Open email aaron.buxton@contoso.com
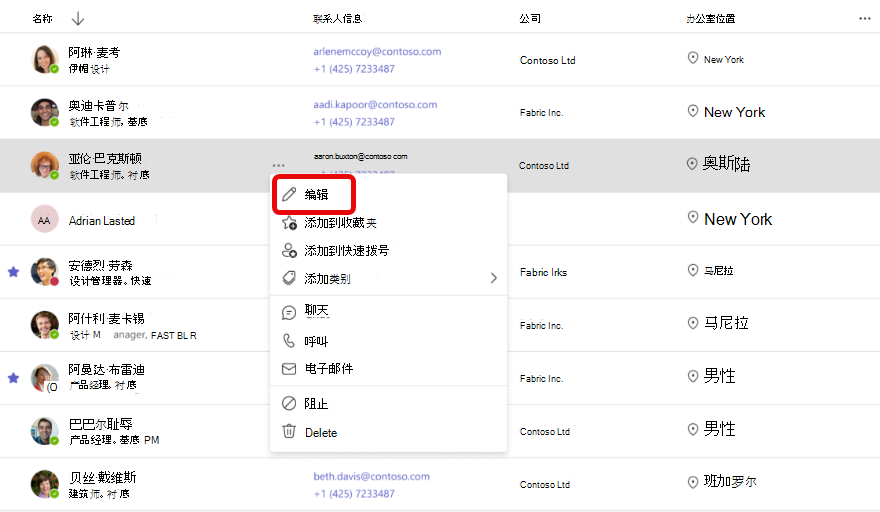The height and width of the screenshot is (512, 880). click(360, 157)
